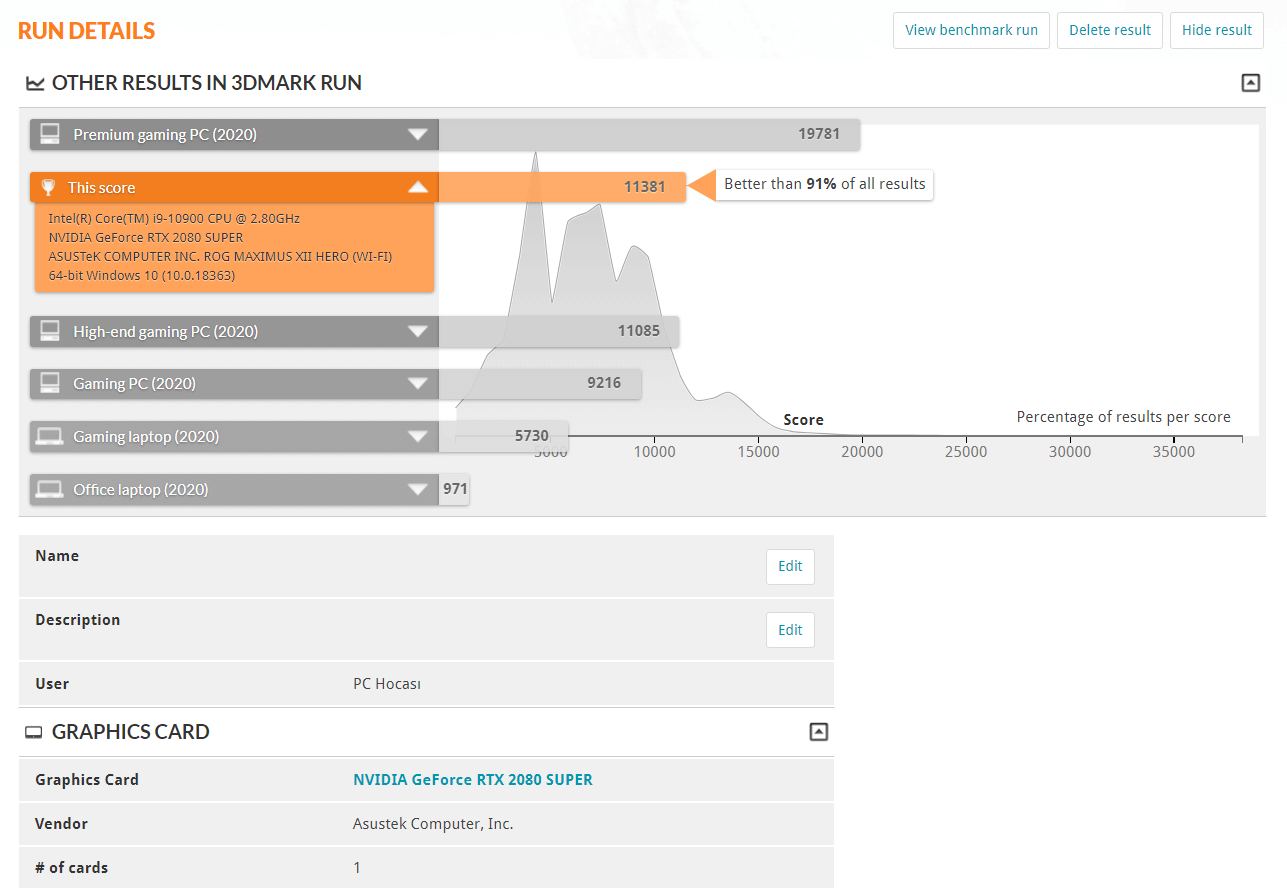Click the Gaming PC (2020) desktop icon

50,384
